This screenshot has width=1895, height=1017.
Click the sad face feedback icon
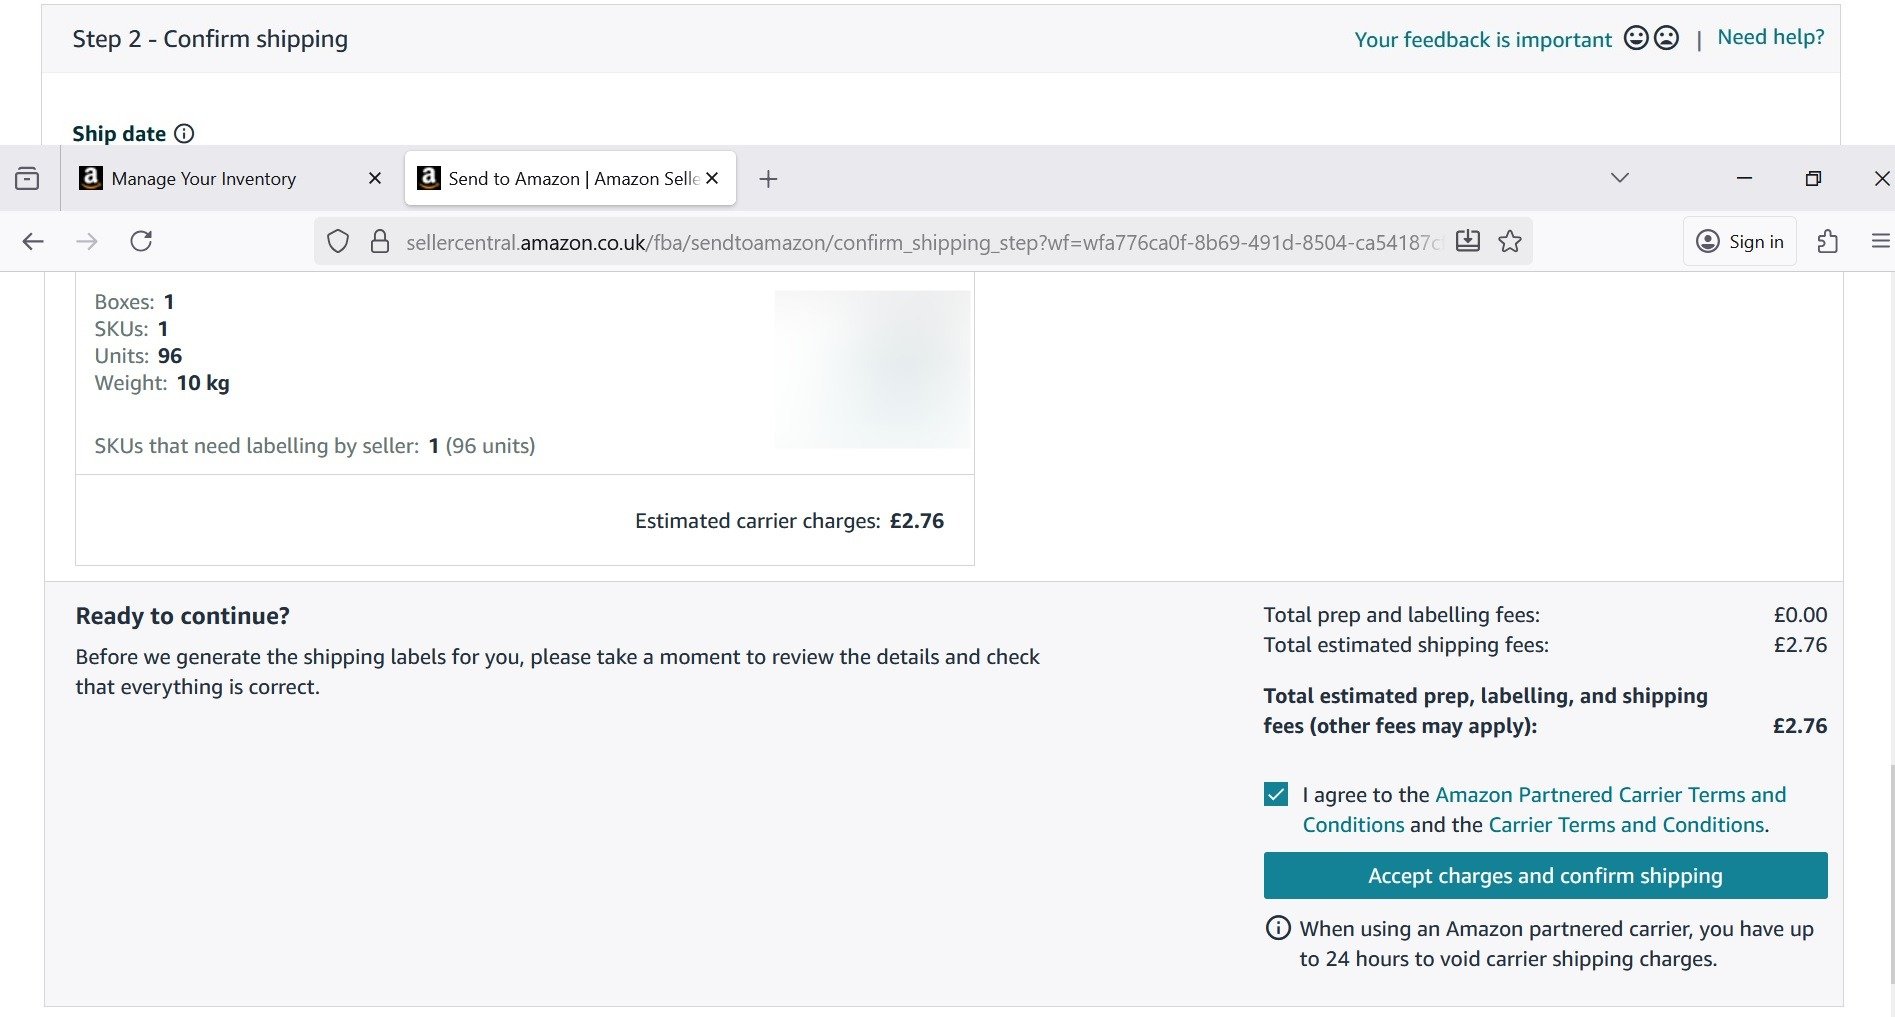point(1666,38)
